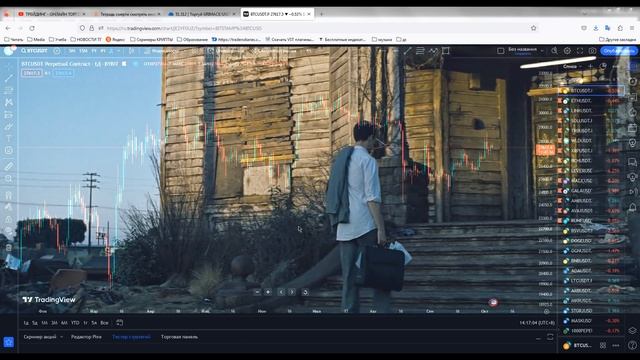Open the Яндекс bookmark

click(x=116, y=40)
